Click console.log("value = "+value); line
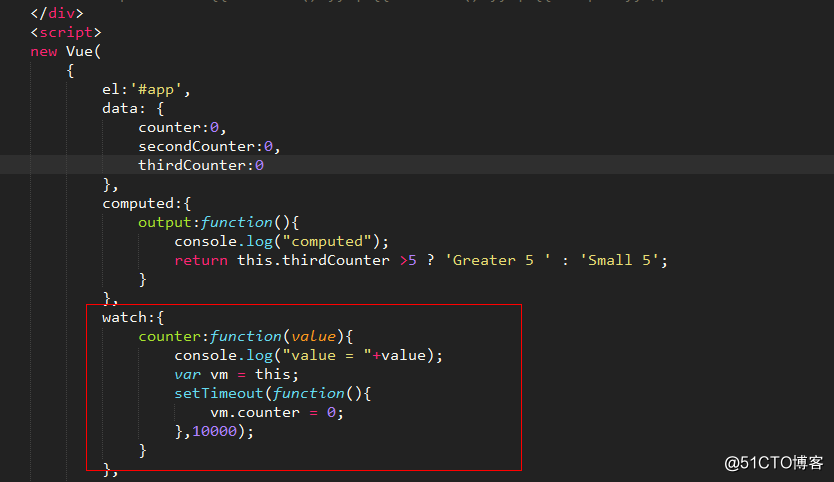This screenshot has width=834, height=482. [308, 355]
